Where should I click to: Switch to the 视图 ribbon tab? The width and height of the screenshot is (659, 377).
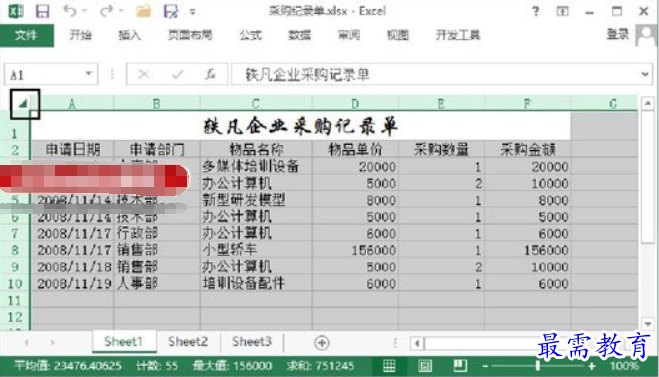[x=398, y=35]
